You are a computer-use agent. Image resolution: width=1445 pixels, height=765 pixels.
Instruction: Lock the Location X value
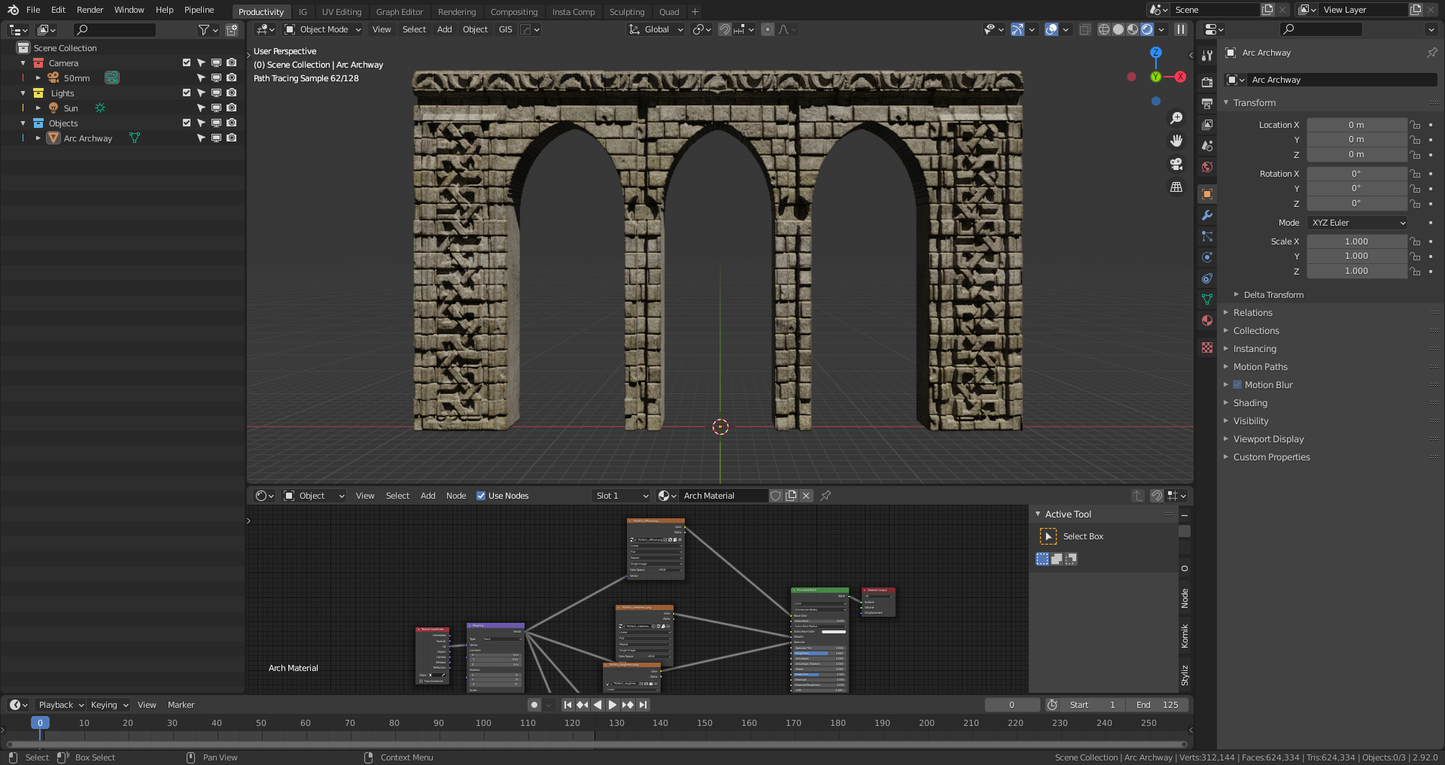(1415, 124)
